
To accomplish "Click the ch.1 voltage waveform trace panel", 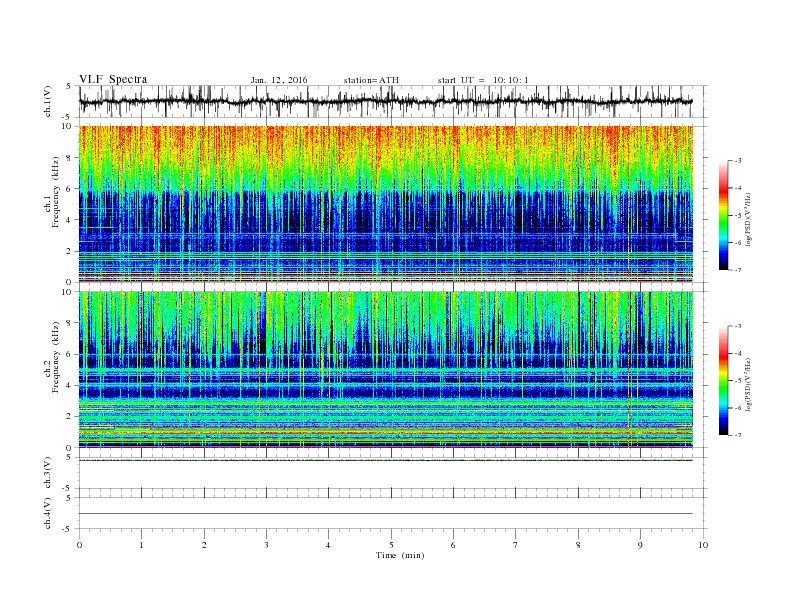I will click(x=393, y=101).
